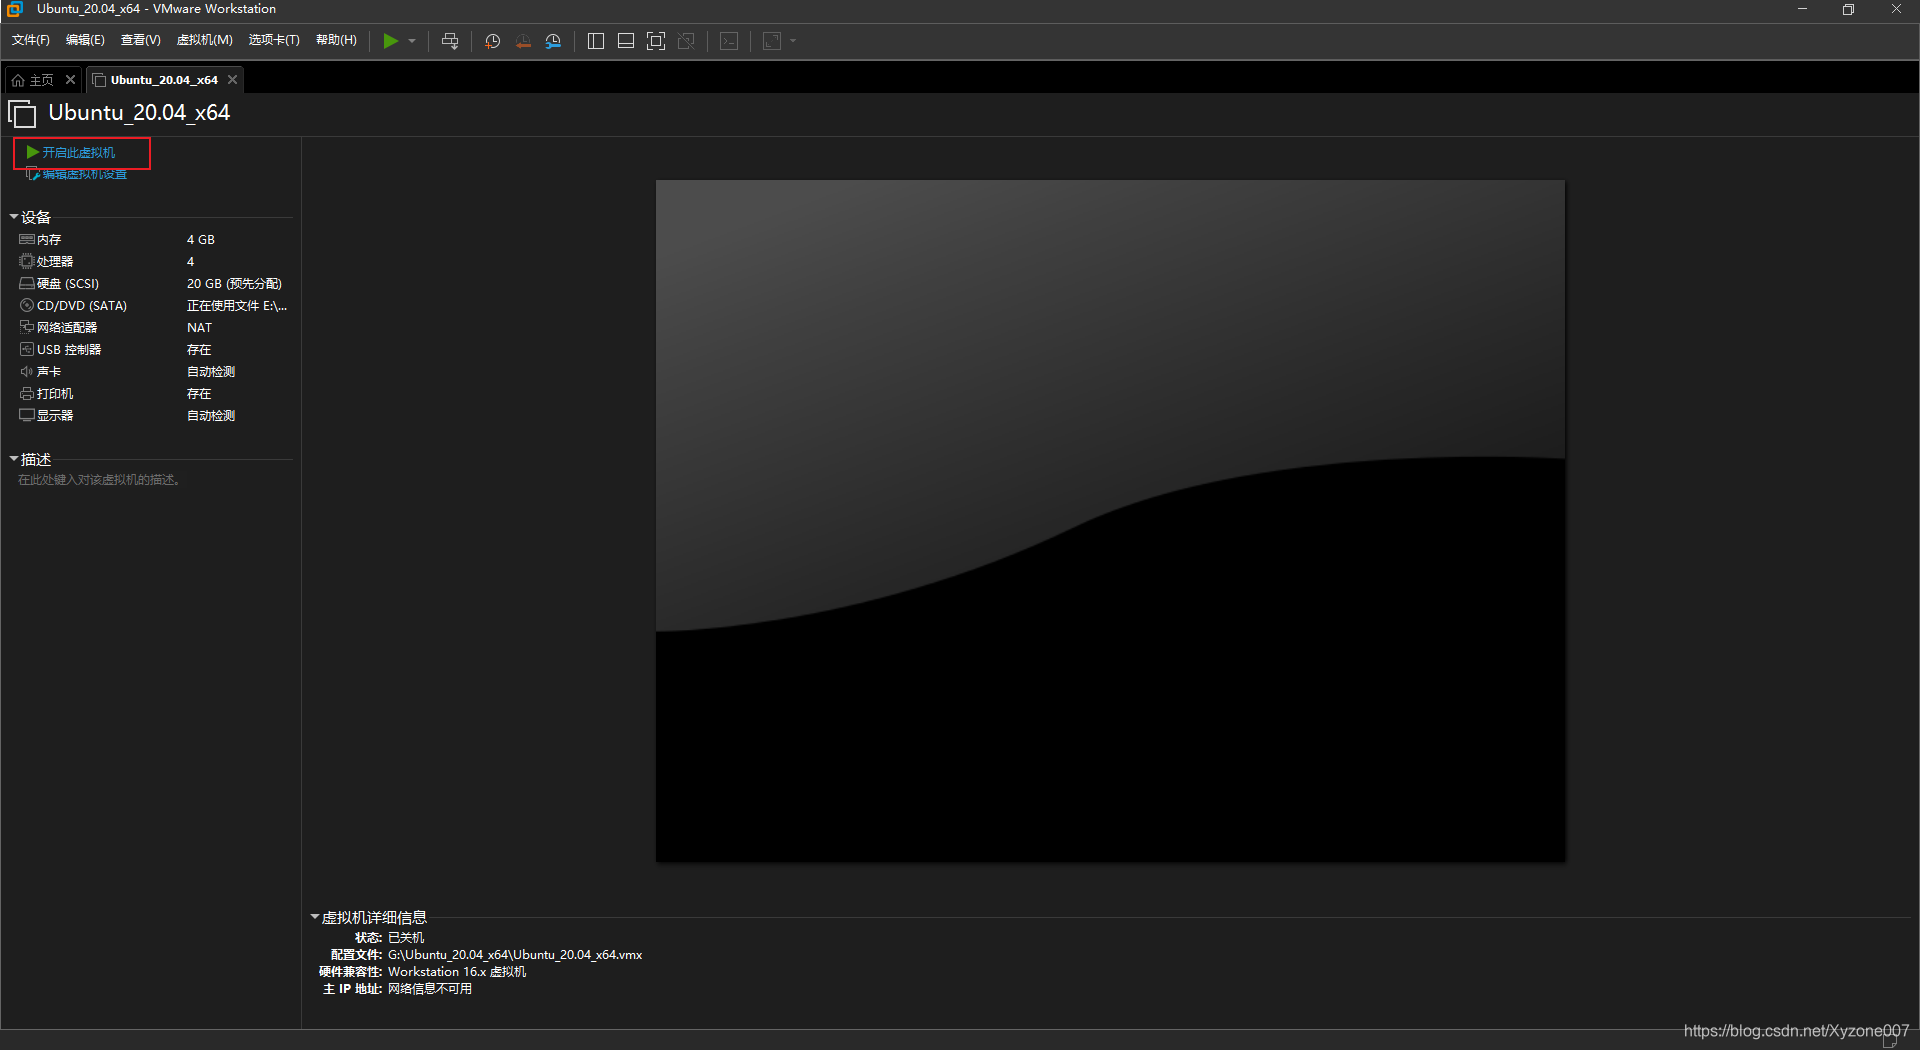This screenshot has width=1920, height=1050.
Task: Click Send Ctrl+Alt+Del toolbar icon
Action: [x=450, y=41]
